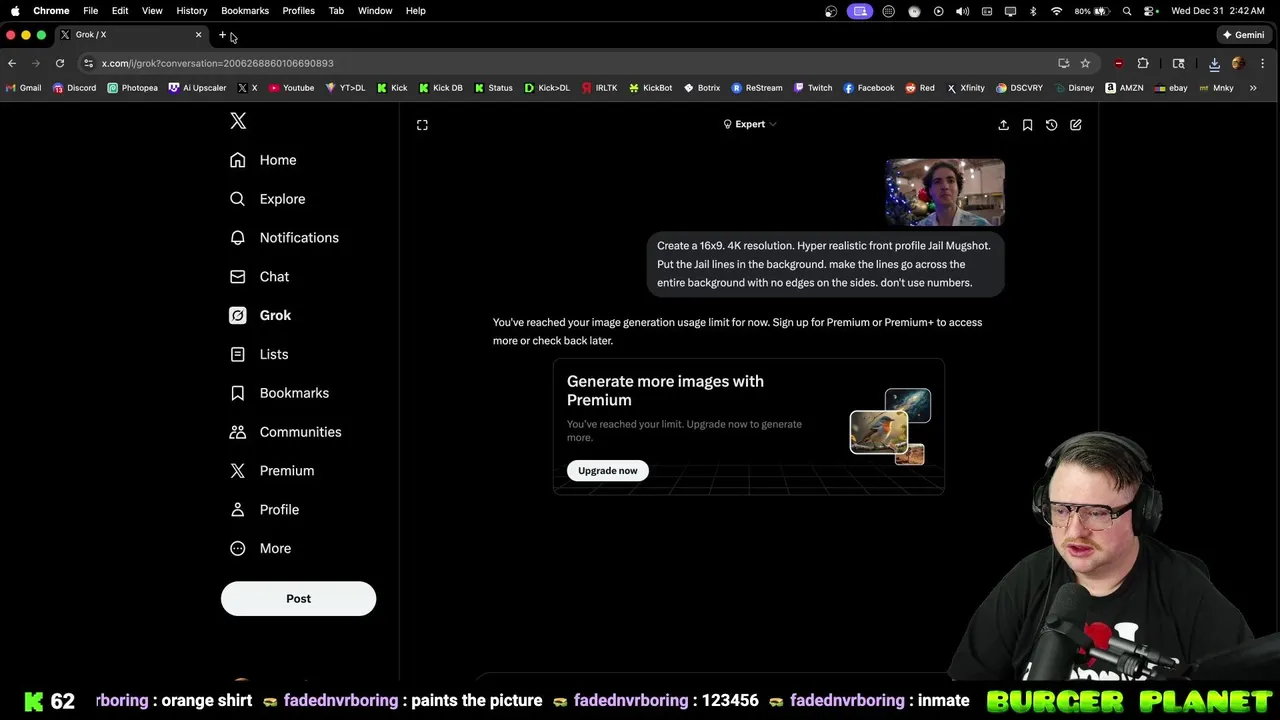Open the Edit menu

point(120,11)
